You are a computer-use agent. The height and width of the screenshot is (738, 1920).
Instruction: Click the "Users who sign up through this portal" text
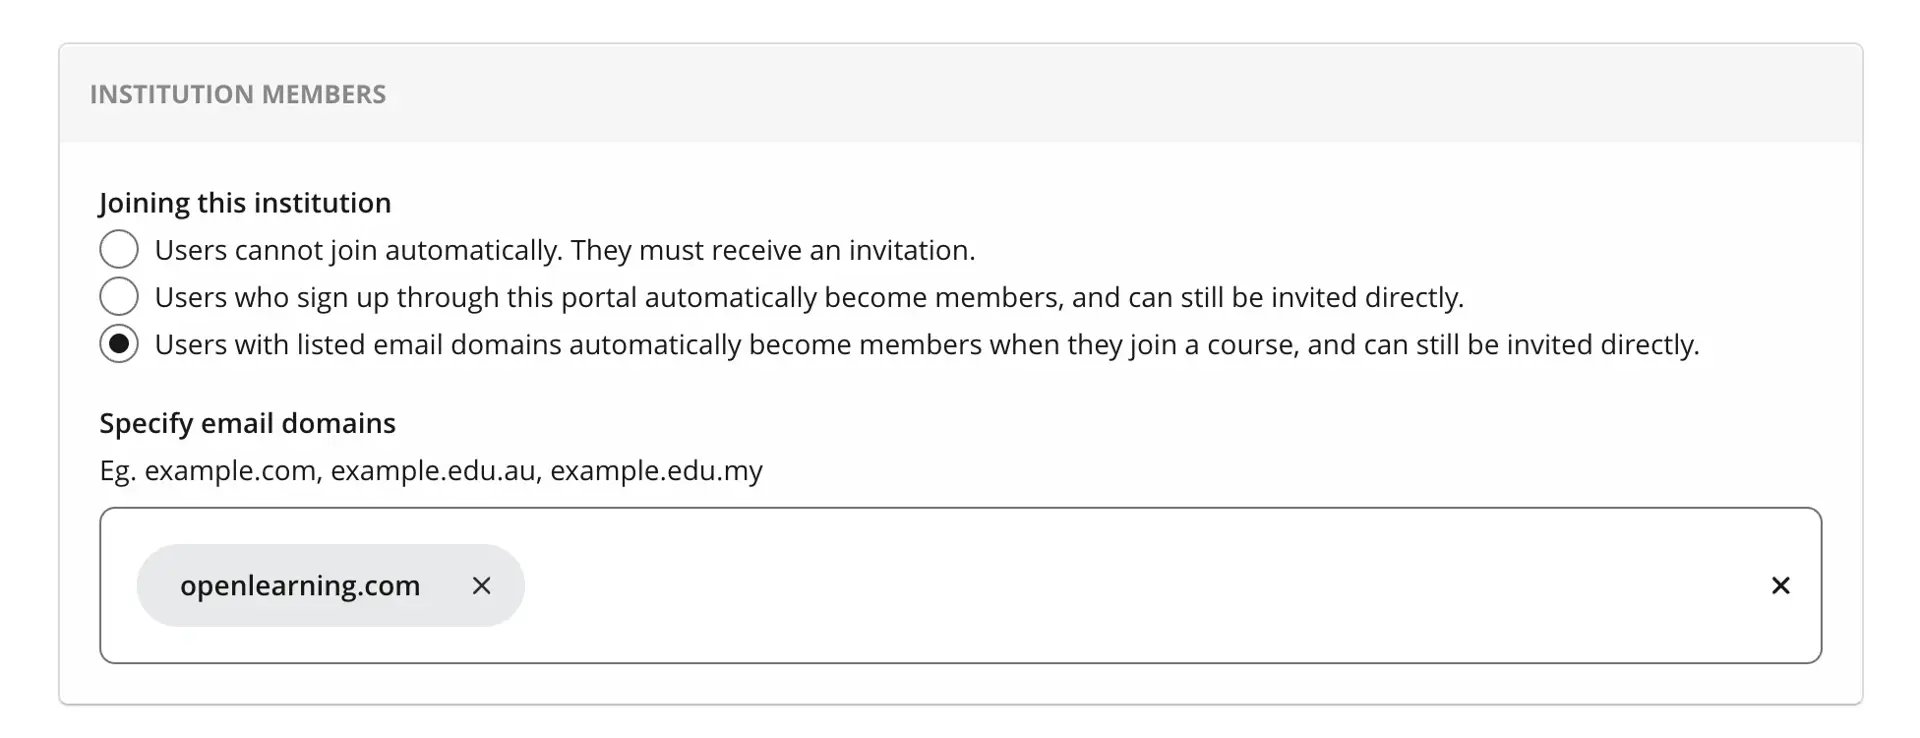tap(400, 297)
